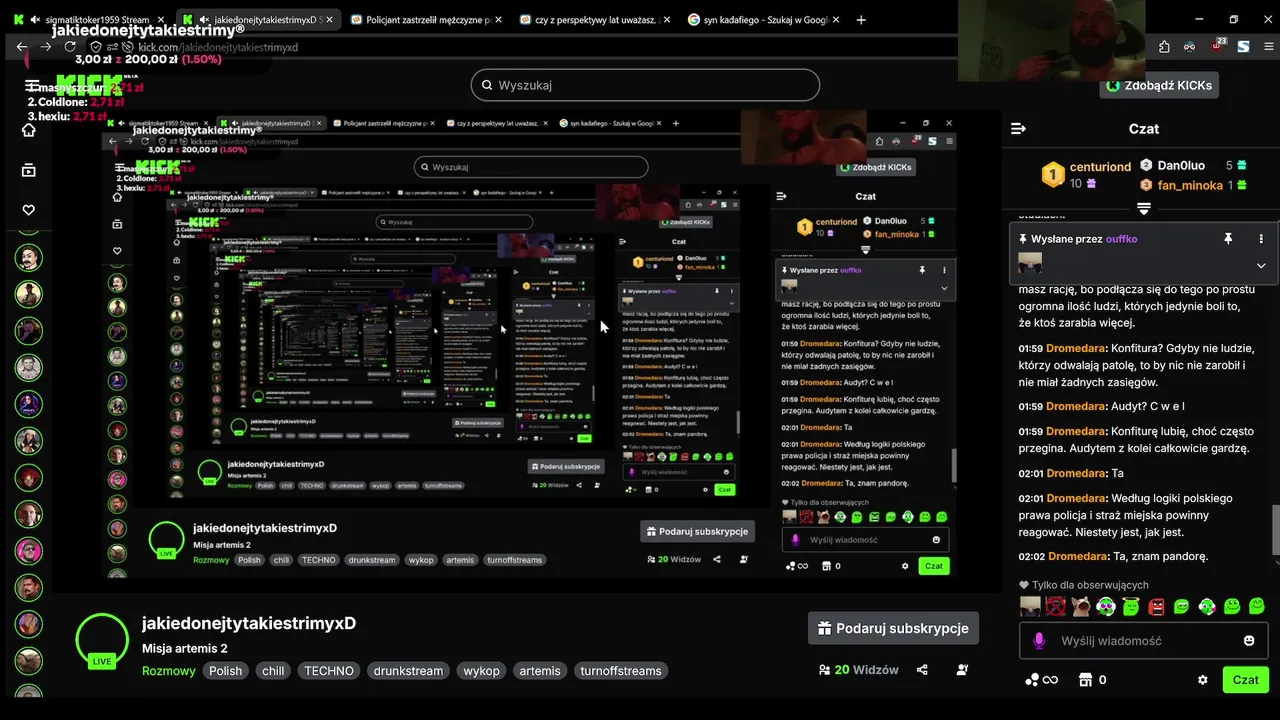Click ouffko username in pinned message

(x=1121, y=239)
